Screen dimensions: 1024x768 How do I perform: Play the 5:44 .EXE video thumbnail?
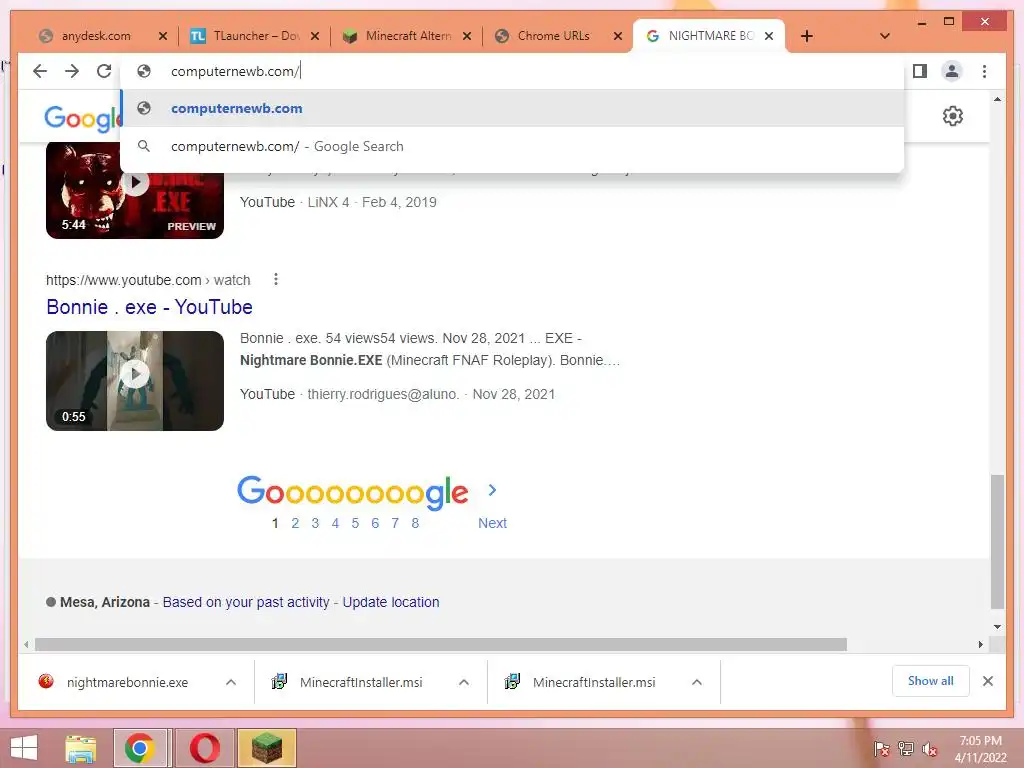[135, 190]
